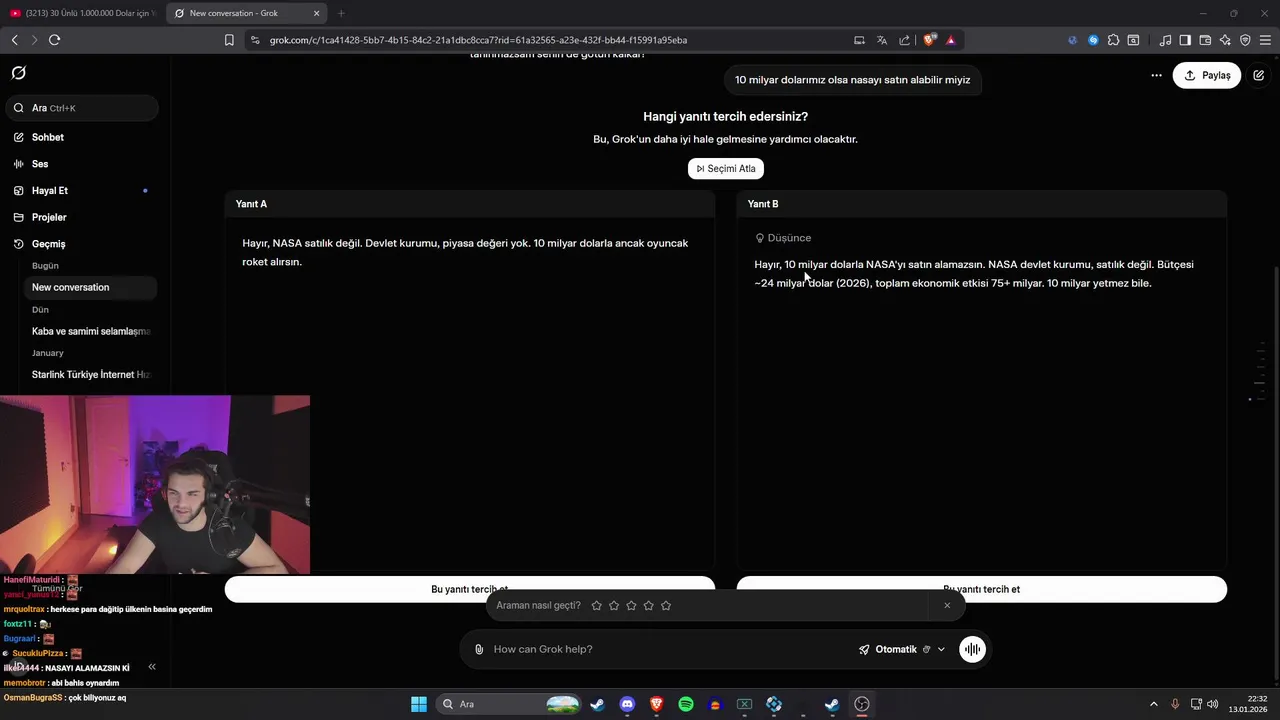This screenshot has height=720, width=1280.
Task: Expand the Düşünce thought section in Yanıt B
Action: tap(783, 238)
